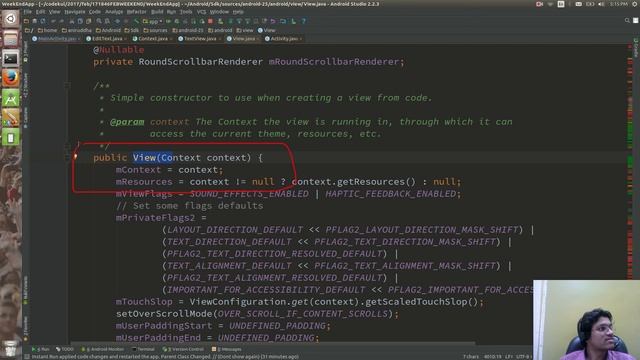Click the Search Everywhere magnifier icon
This screenshot has height=360, width=640.
pyautogui.click(x=627, y=20)
